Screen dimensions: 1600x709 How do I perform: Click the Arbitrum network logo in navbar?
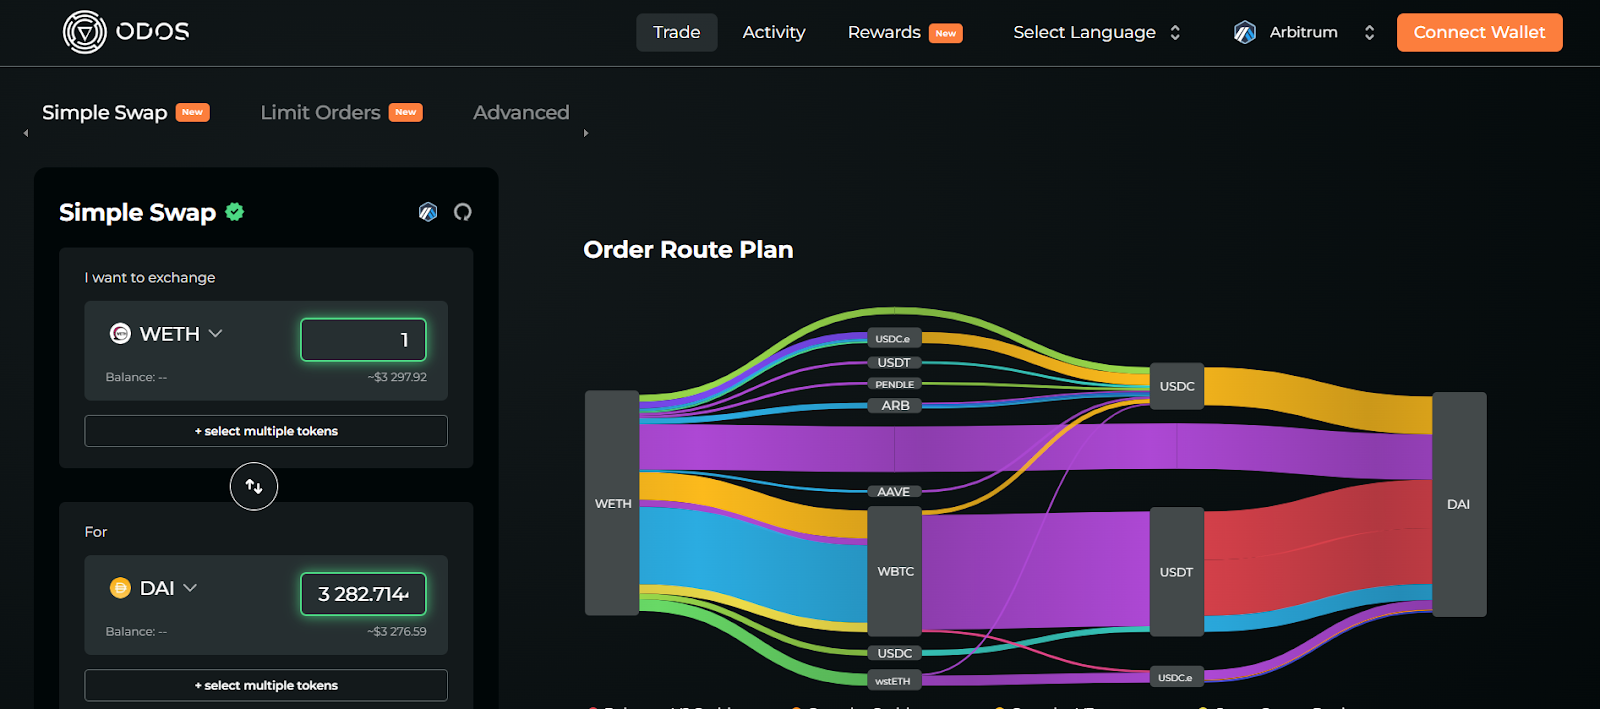pos(1244,33)
